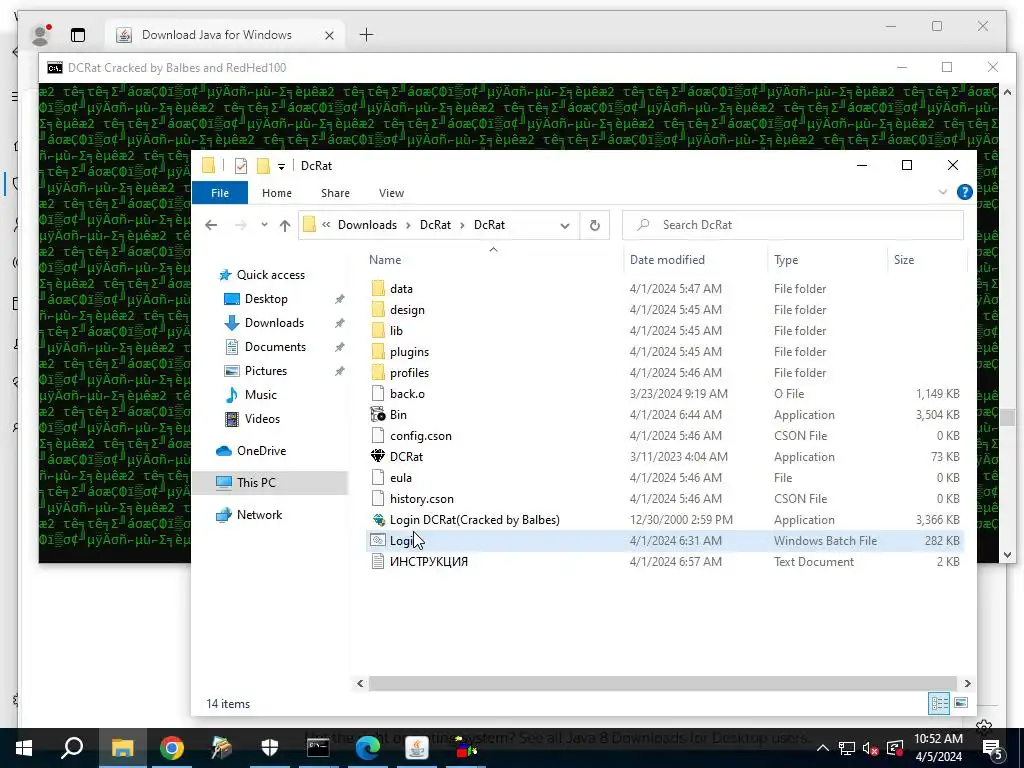
Task: Refresh the DcRat folder view
Action: click(x=594, y=225)
